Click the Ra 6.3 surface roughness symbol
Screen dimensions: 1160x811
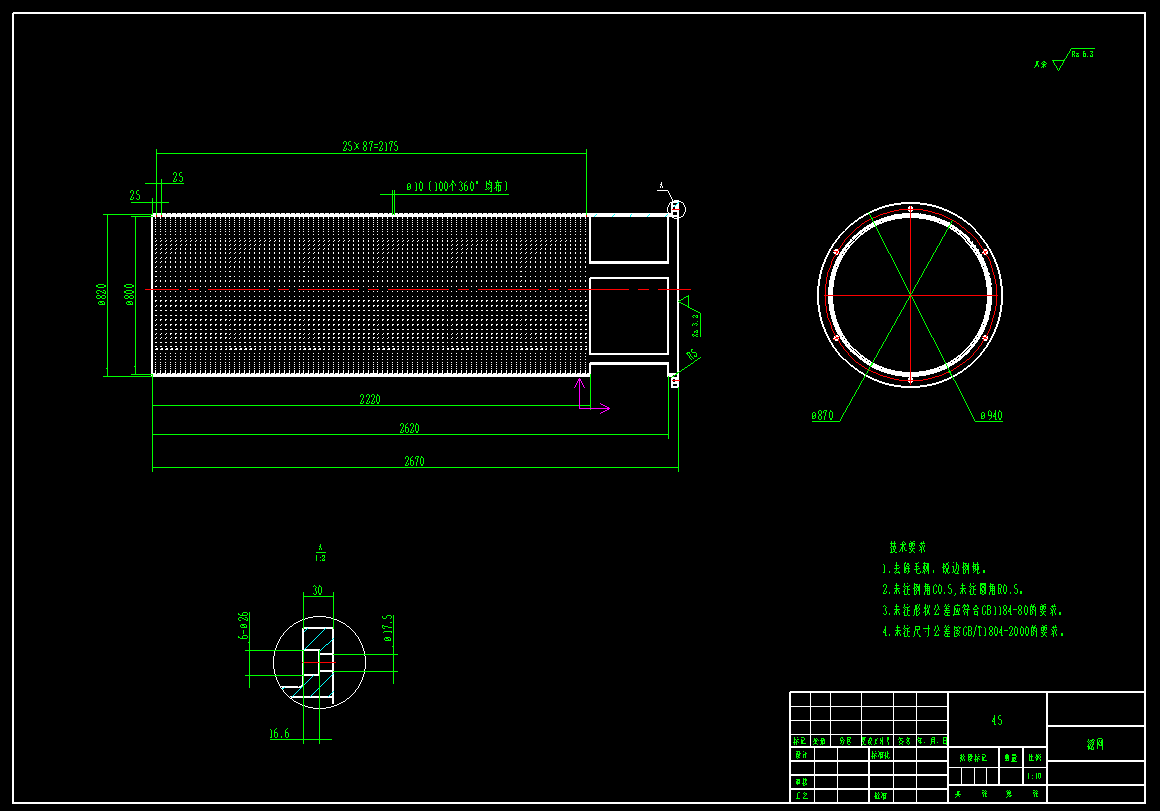point(1074,59)
